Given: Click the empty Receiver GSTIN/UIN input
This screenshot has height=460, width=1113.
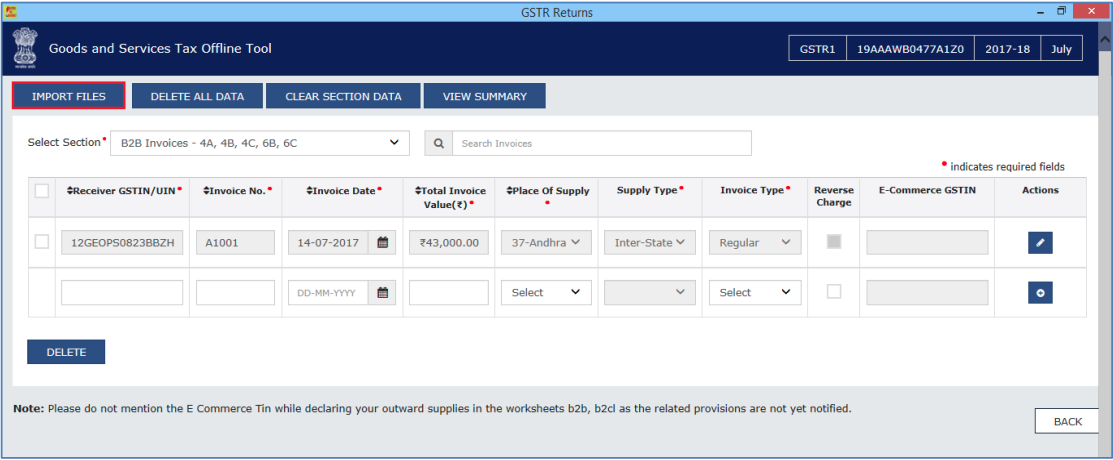Looking at the screenshot, I should 122,292.
